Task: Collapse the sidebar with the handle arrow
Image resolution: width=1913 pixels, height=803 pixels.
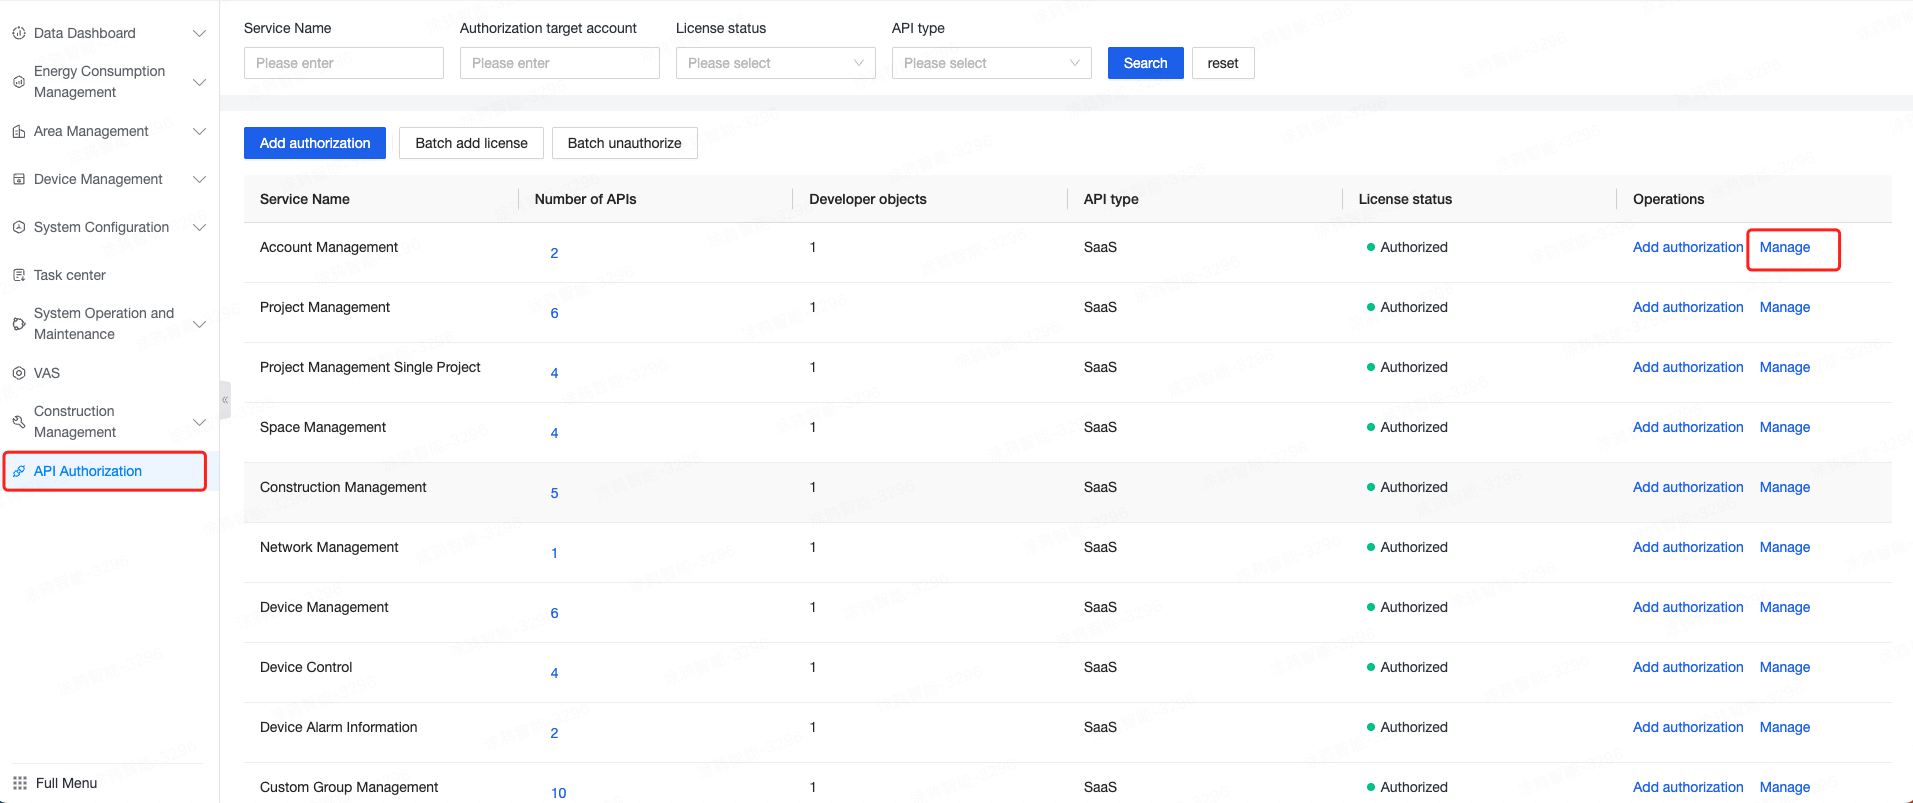Action: (x=225, y=400)
